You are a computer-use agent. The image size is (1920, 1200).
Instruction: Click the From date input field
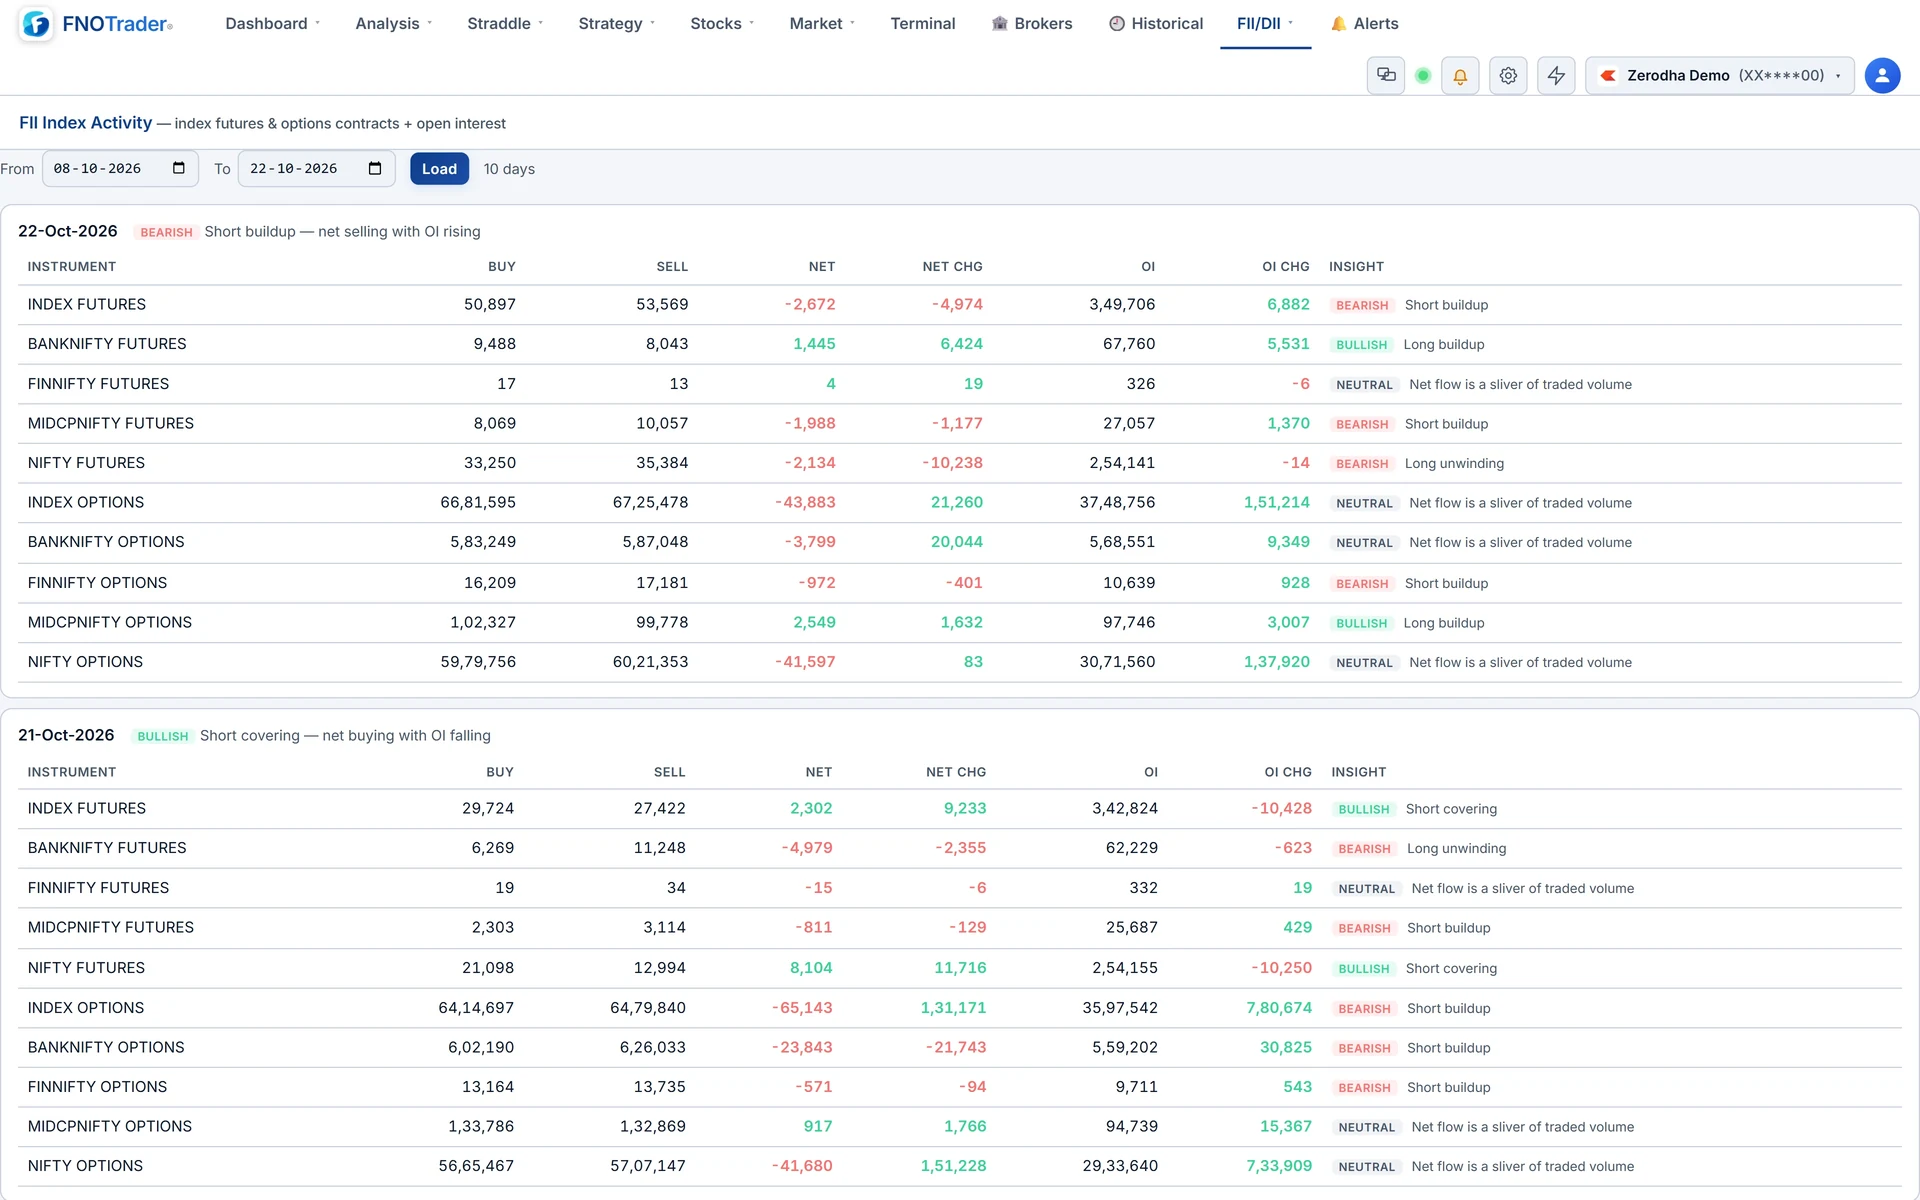click(x=120, y=168)
